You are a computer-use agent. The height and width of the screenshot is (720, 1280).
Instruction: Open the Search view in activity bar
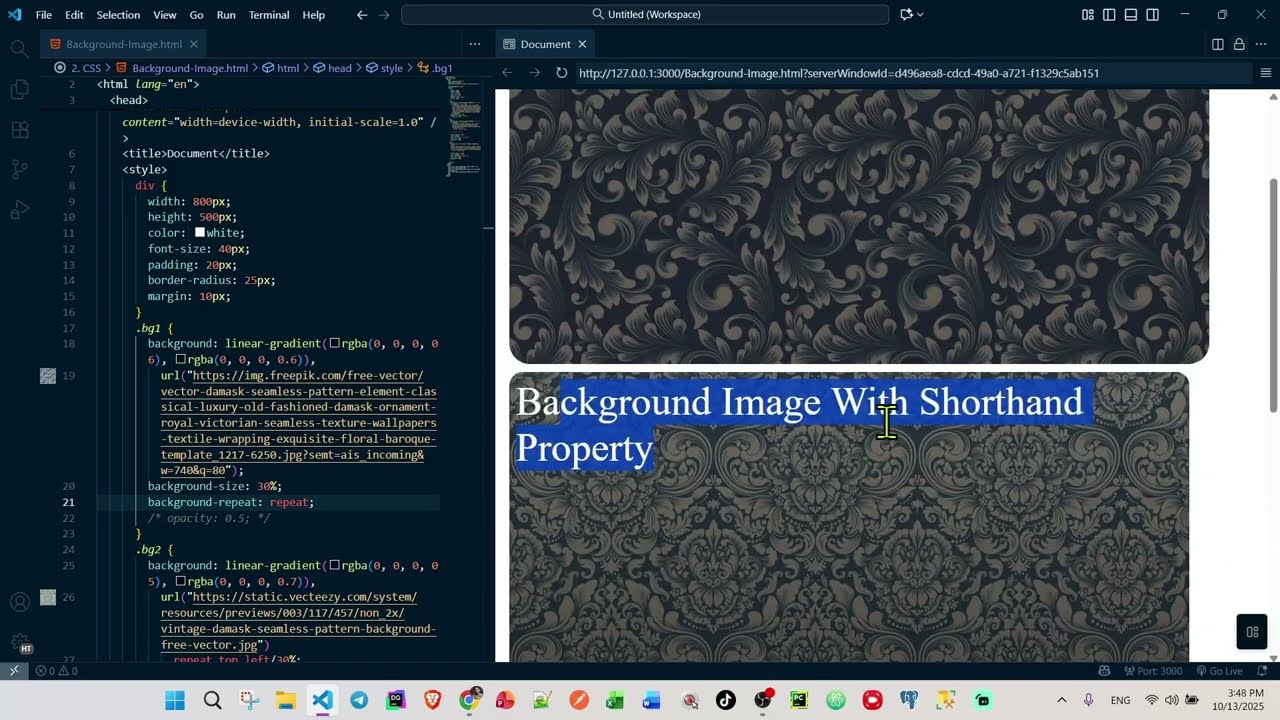19,48
